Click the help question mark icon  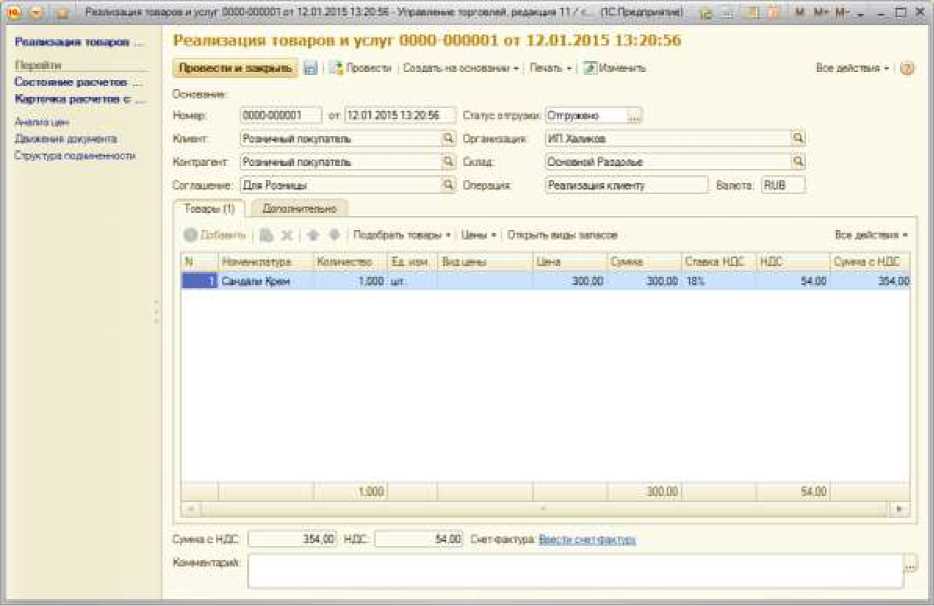[907, 69]
